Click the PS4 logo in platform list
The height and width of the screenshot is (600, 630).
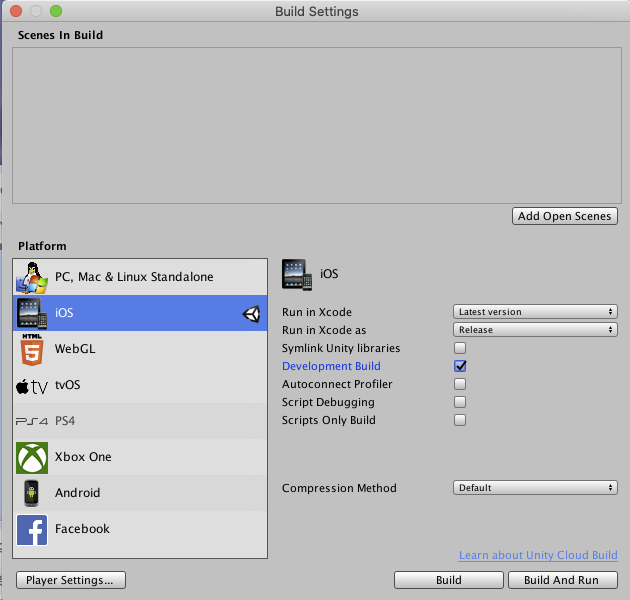[32, 421]
